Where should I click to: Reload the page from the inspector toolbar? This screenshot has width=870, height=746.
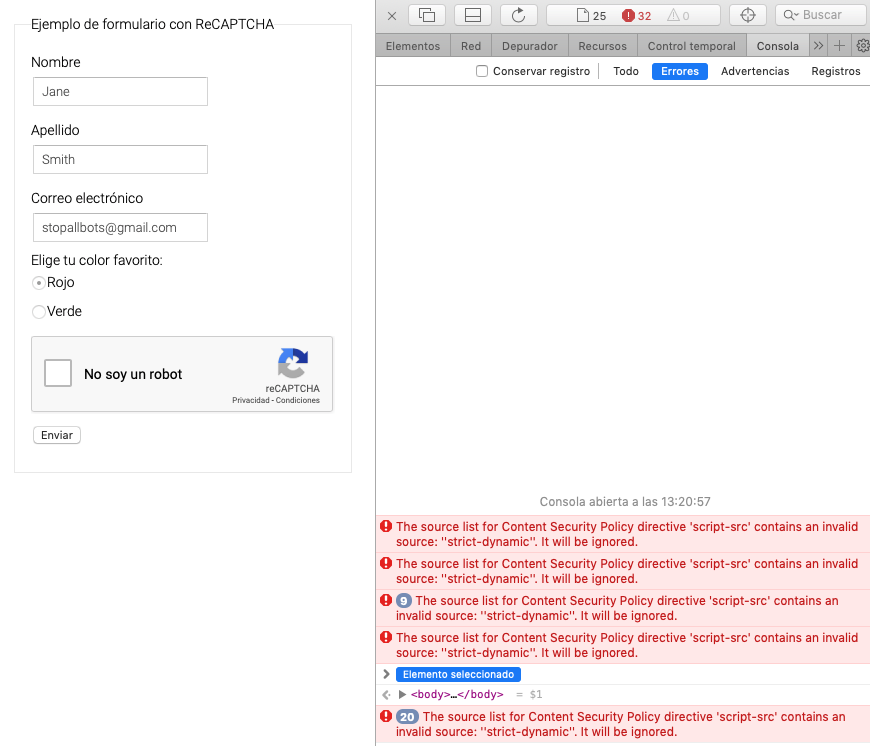518,14
